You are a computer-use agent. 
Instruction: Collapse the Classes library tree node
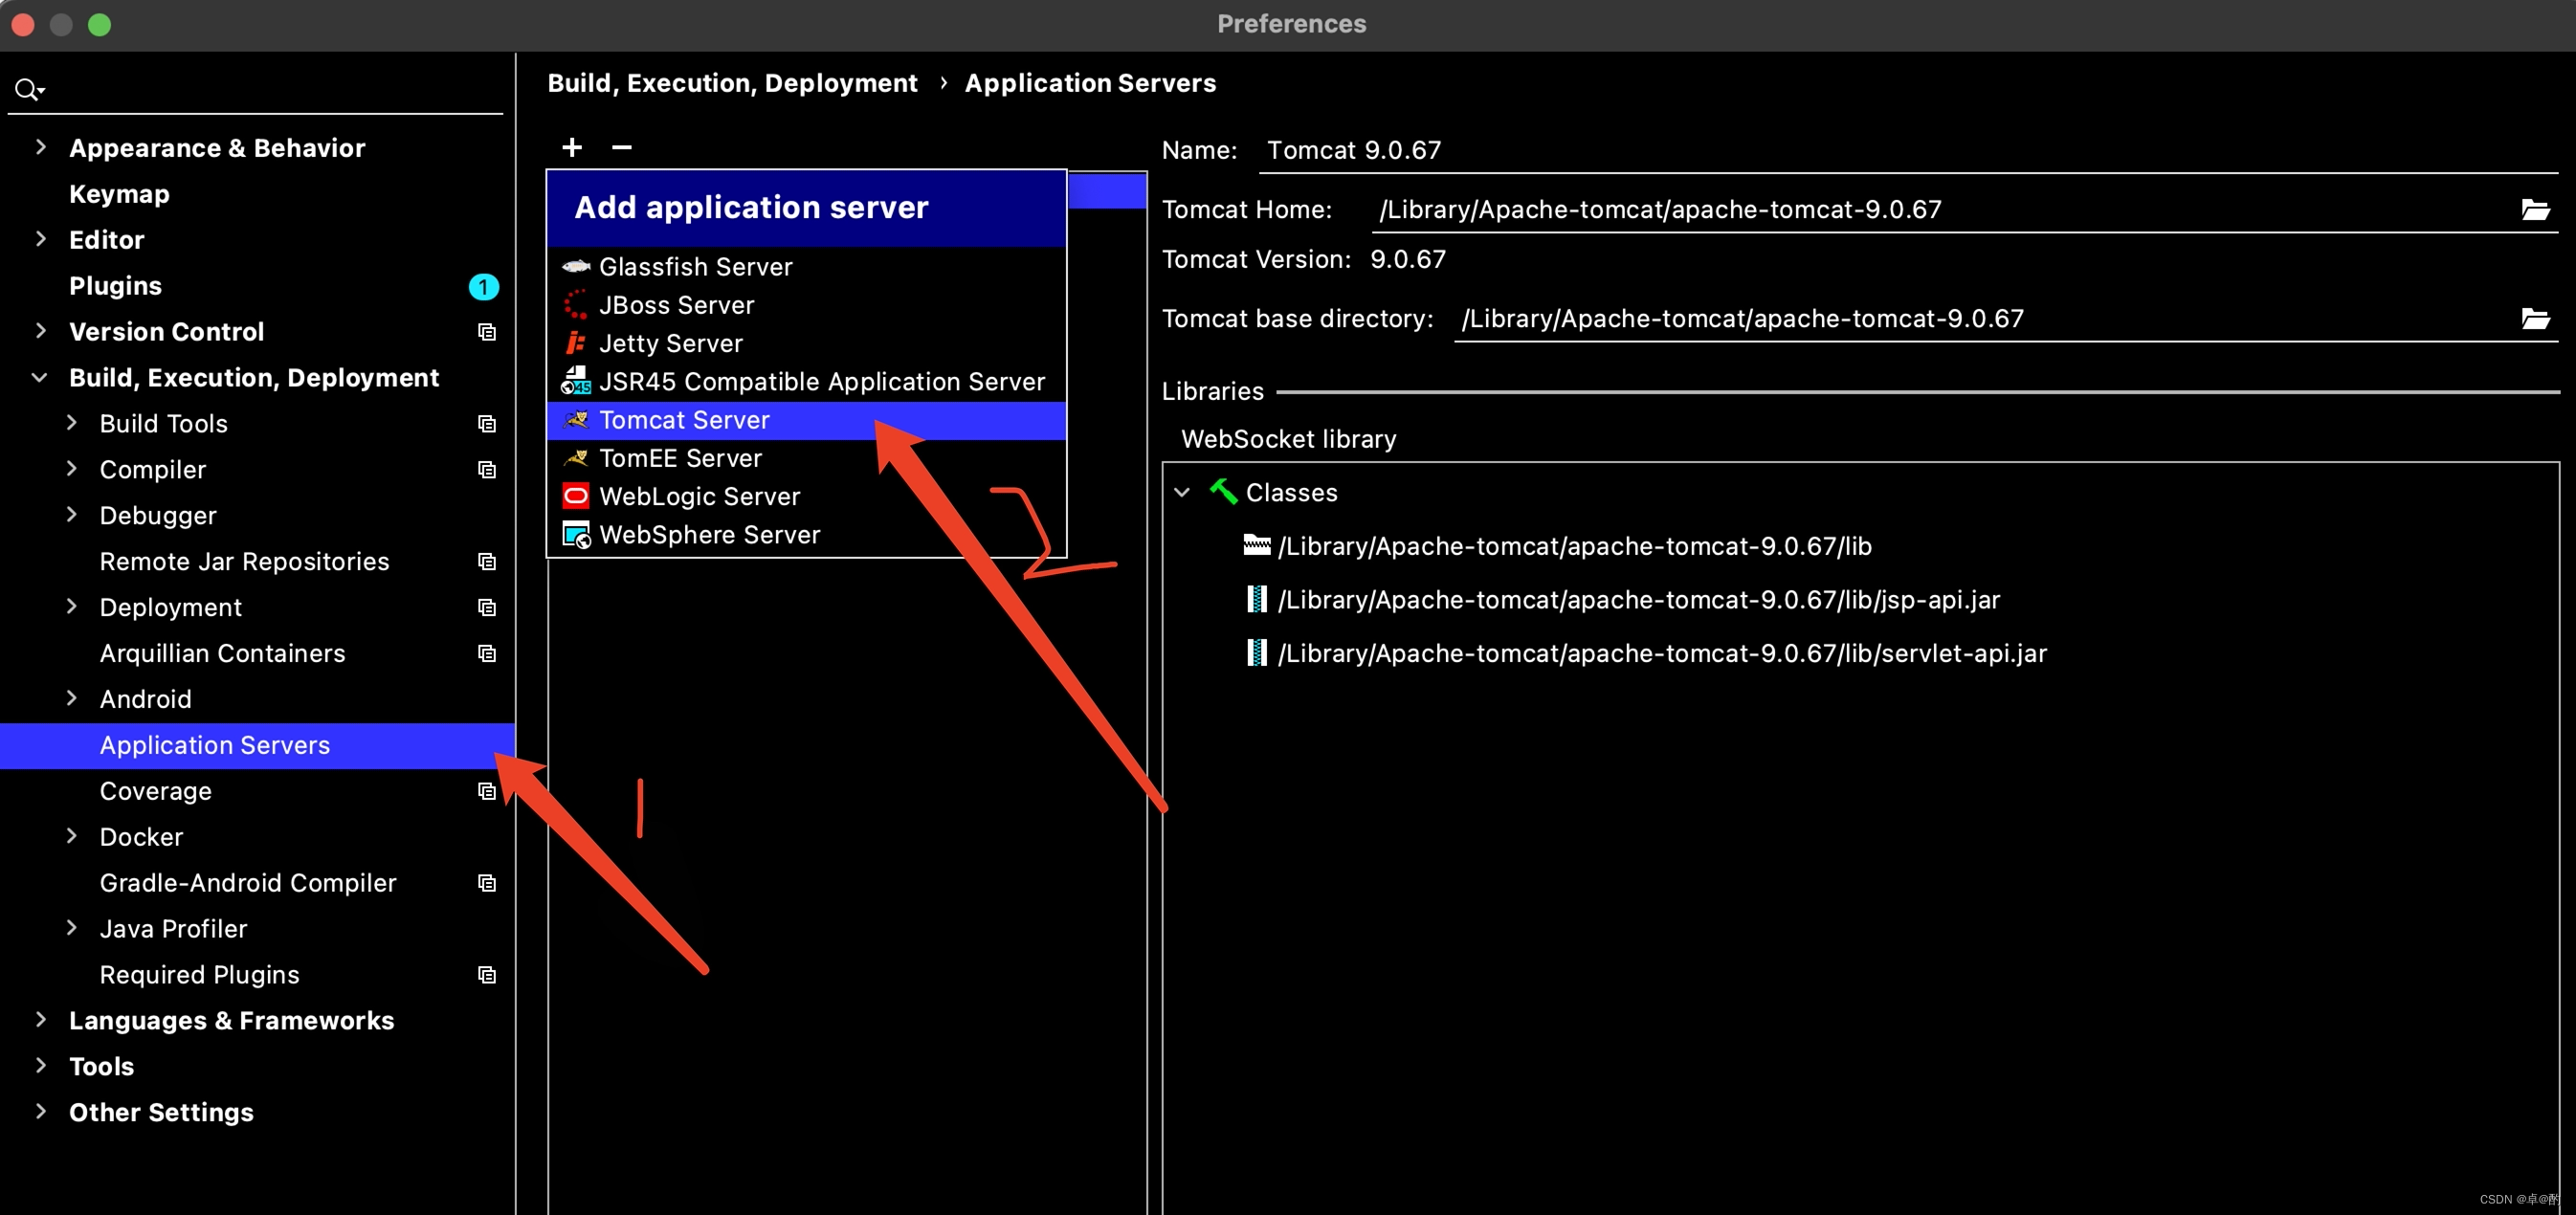tap(1182, 493)
